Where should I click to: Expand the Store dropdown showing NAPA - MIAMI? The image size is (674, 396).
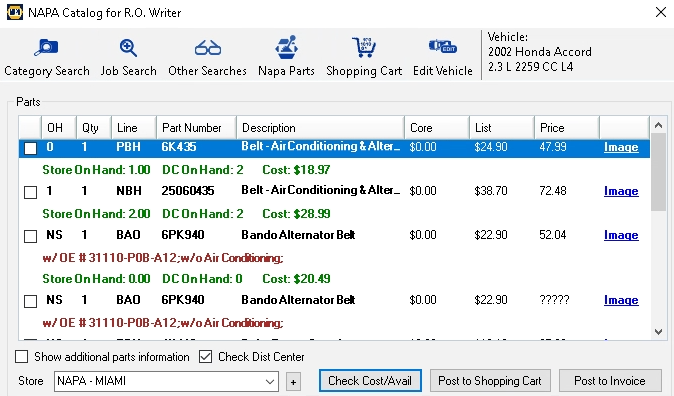click(x=166, y=381)
